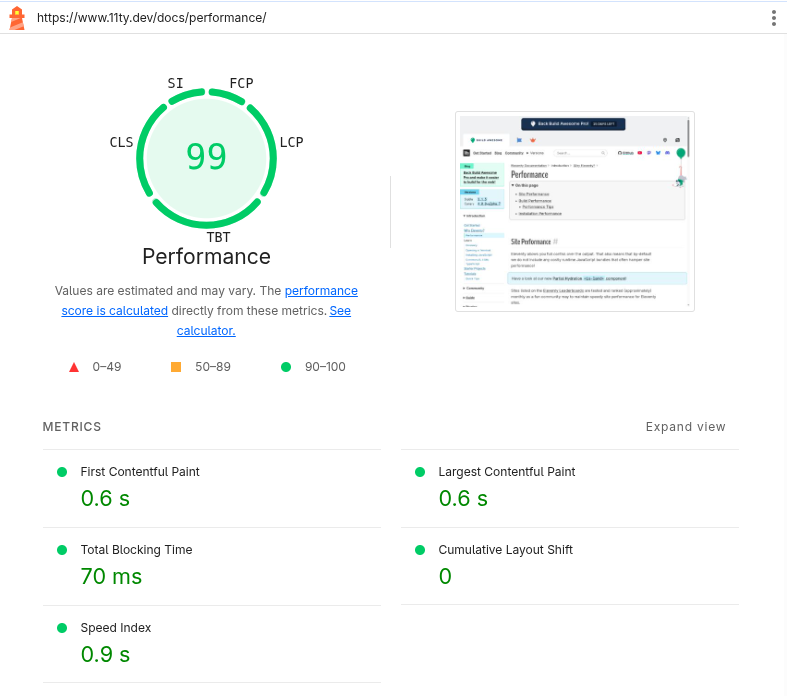Select the CLS gauge segment label
The height and width of the screenshot is (696, 787).
click(x=121, y=142)
